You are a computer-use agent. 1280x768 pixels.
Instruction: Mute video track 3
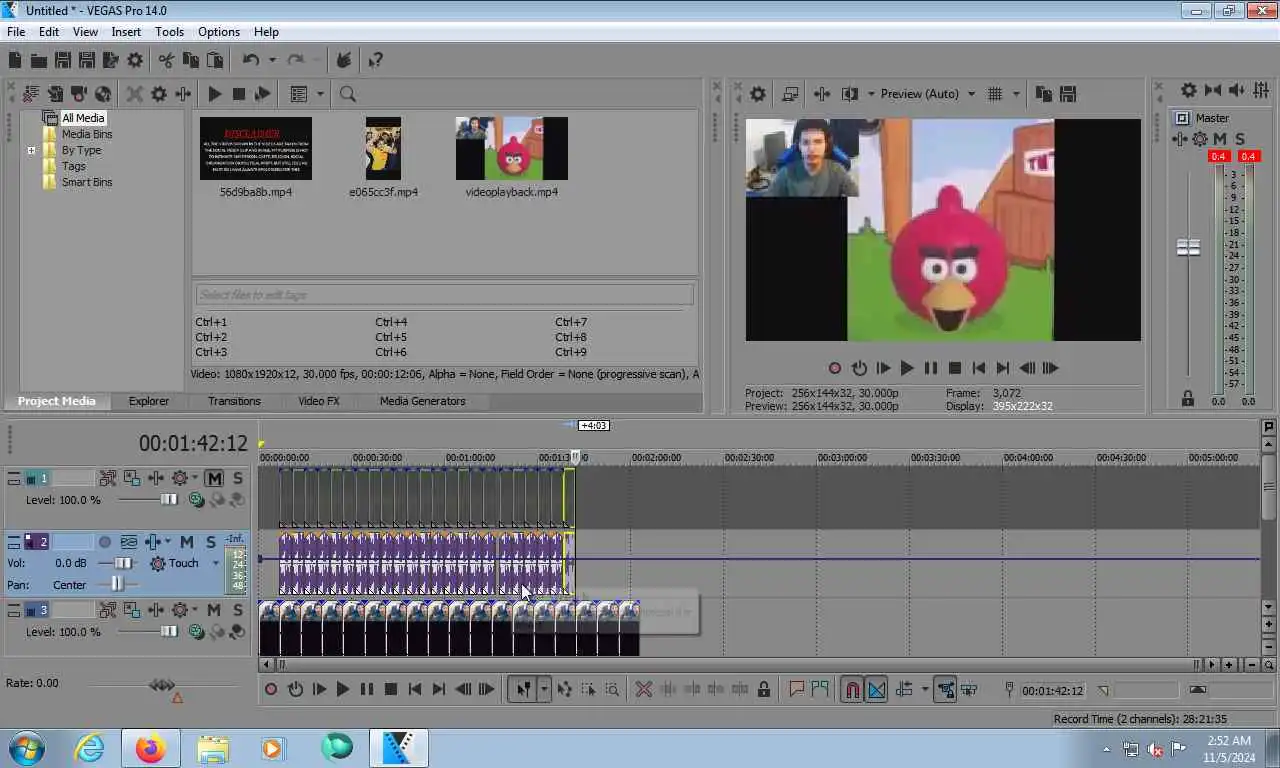coord(214,610)
